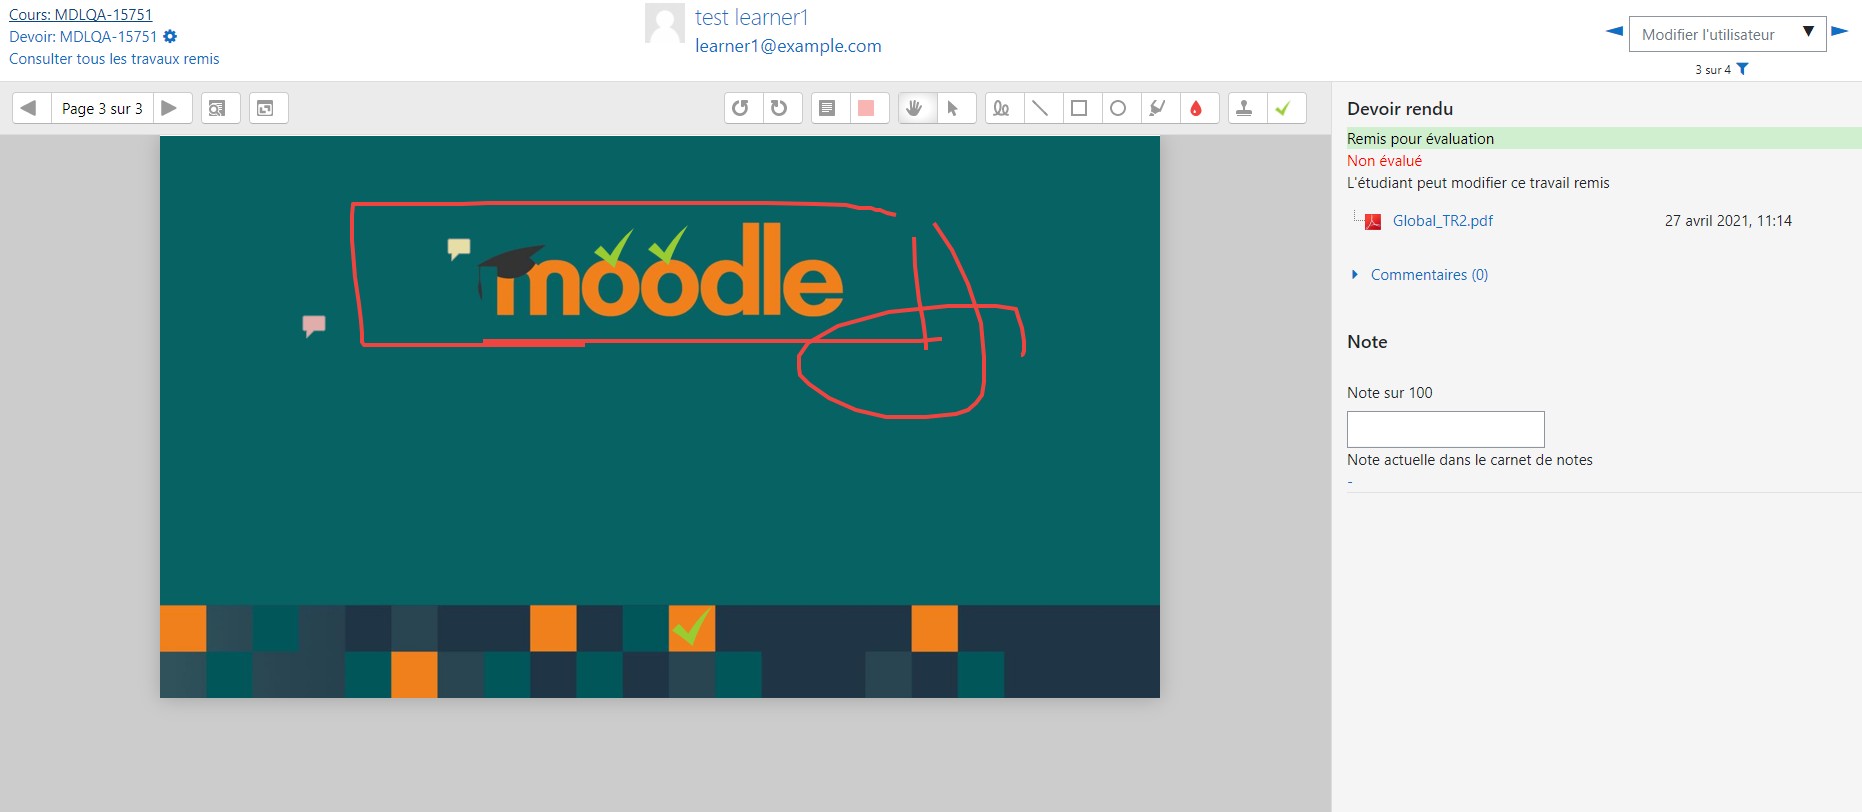
Task: Open the user filter funnel icon
Action: click(x=1743, y=69)
